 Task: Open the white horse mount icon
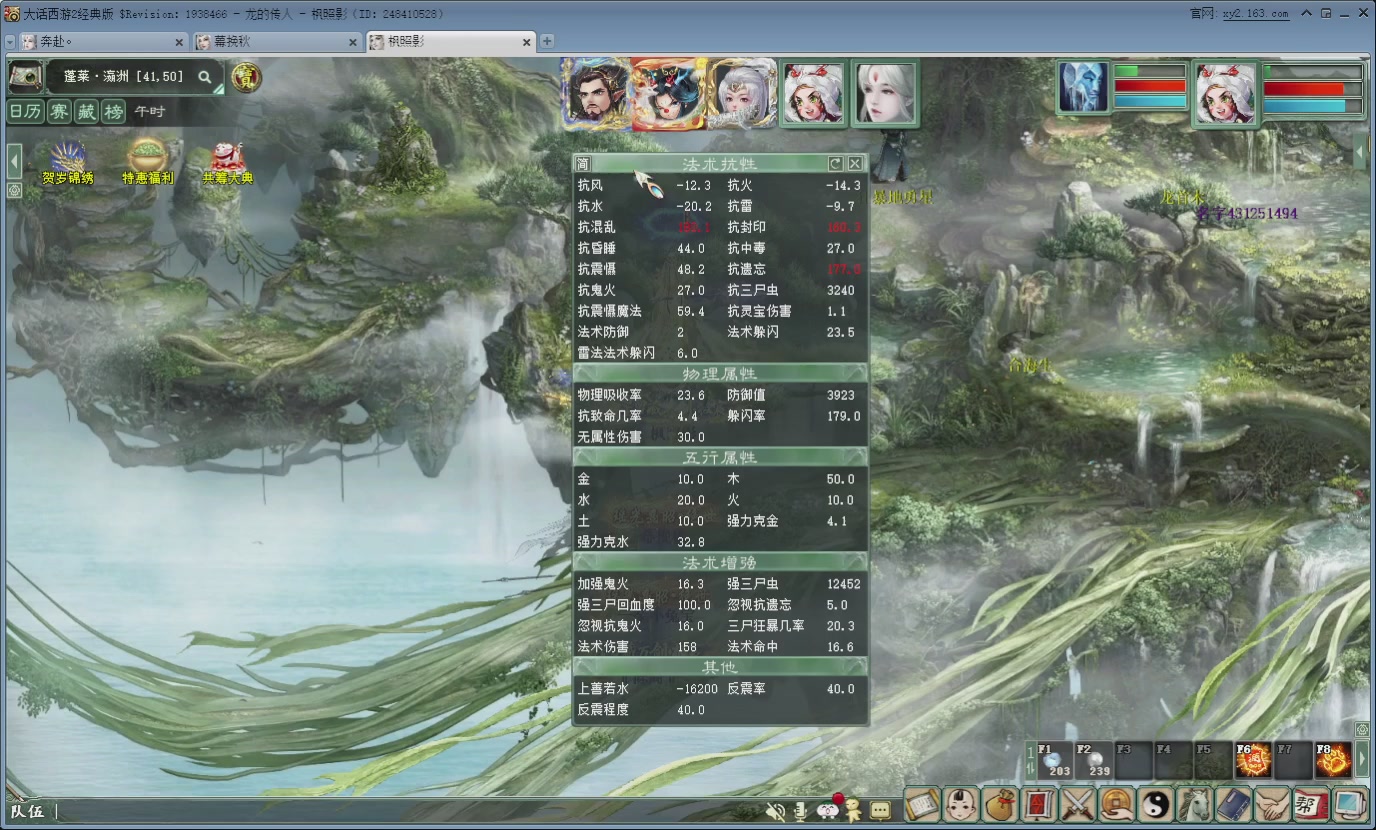point(1195,804)
